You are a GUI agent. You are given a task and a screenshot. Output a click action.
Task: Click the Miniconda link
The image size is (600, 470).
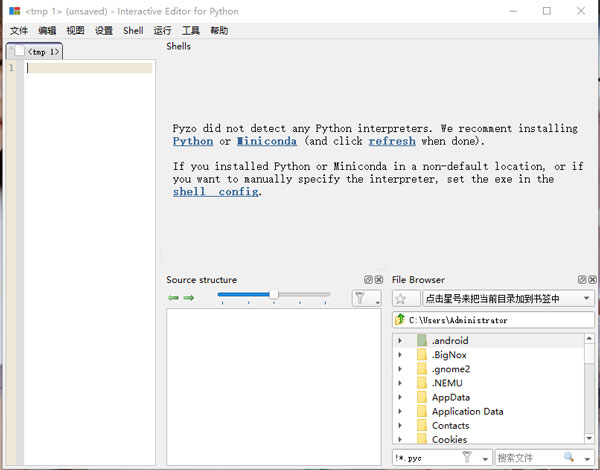pos(266,142)
